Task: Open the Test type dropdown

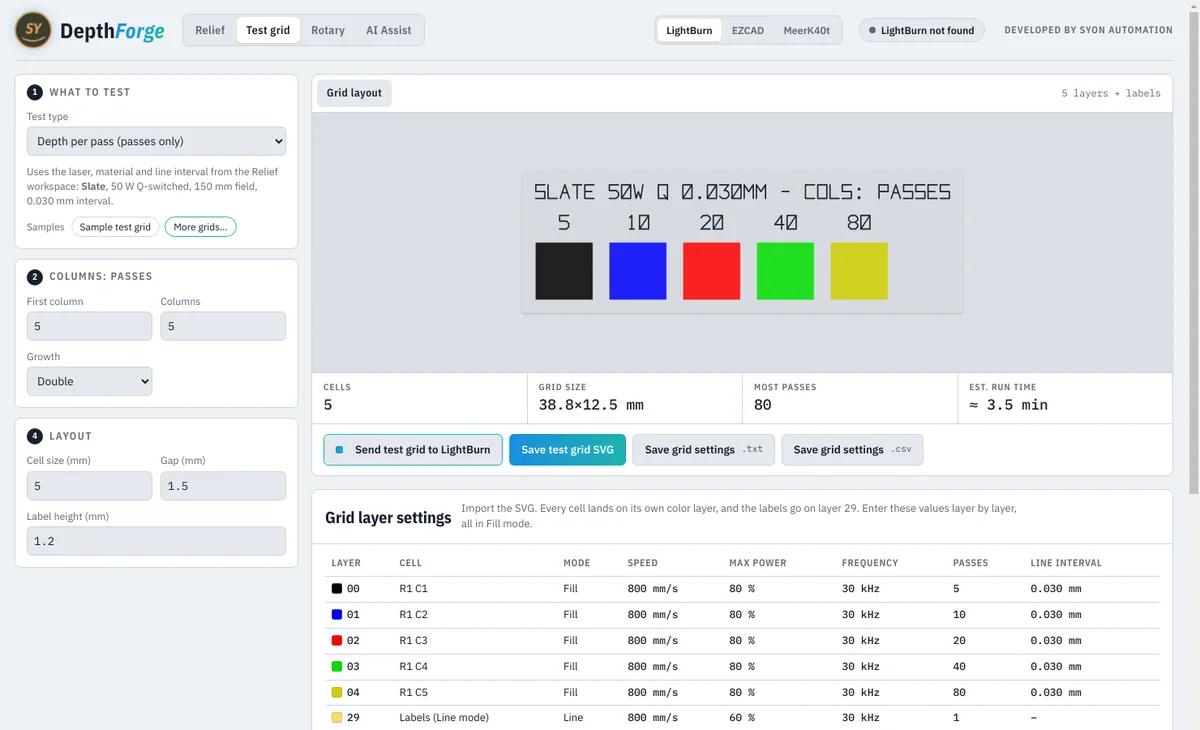Action: click(x=156, y=141)
